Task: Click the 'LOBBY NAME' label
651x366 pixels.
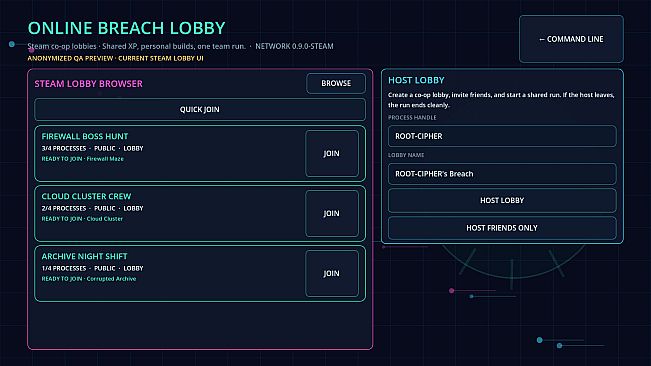Action: coord(406,155)
